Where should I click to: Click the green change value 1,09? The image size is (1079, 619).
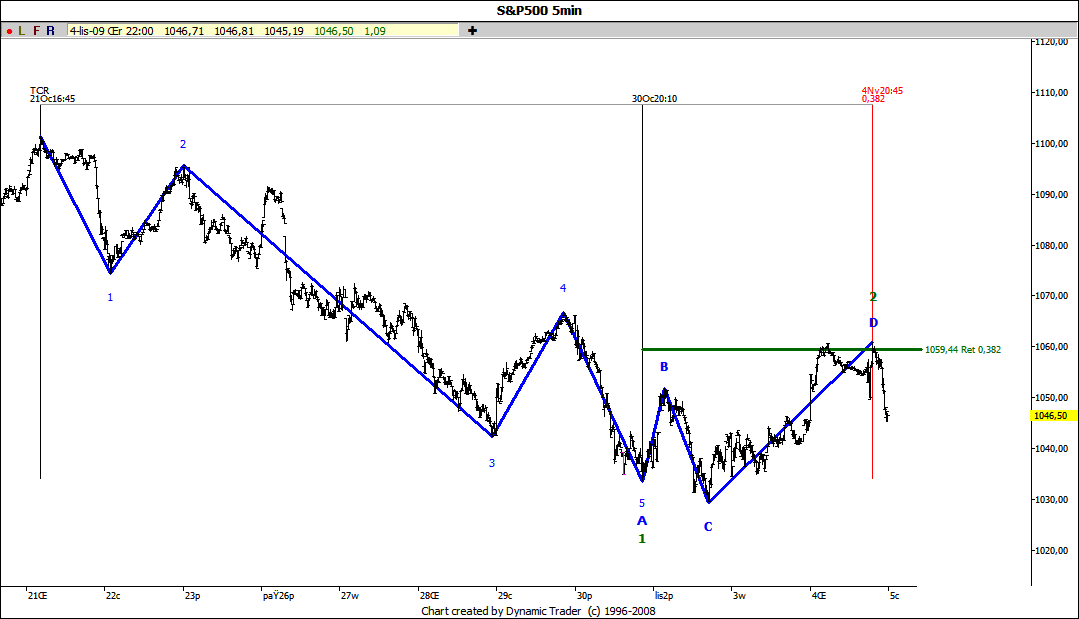point(375,31)
